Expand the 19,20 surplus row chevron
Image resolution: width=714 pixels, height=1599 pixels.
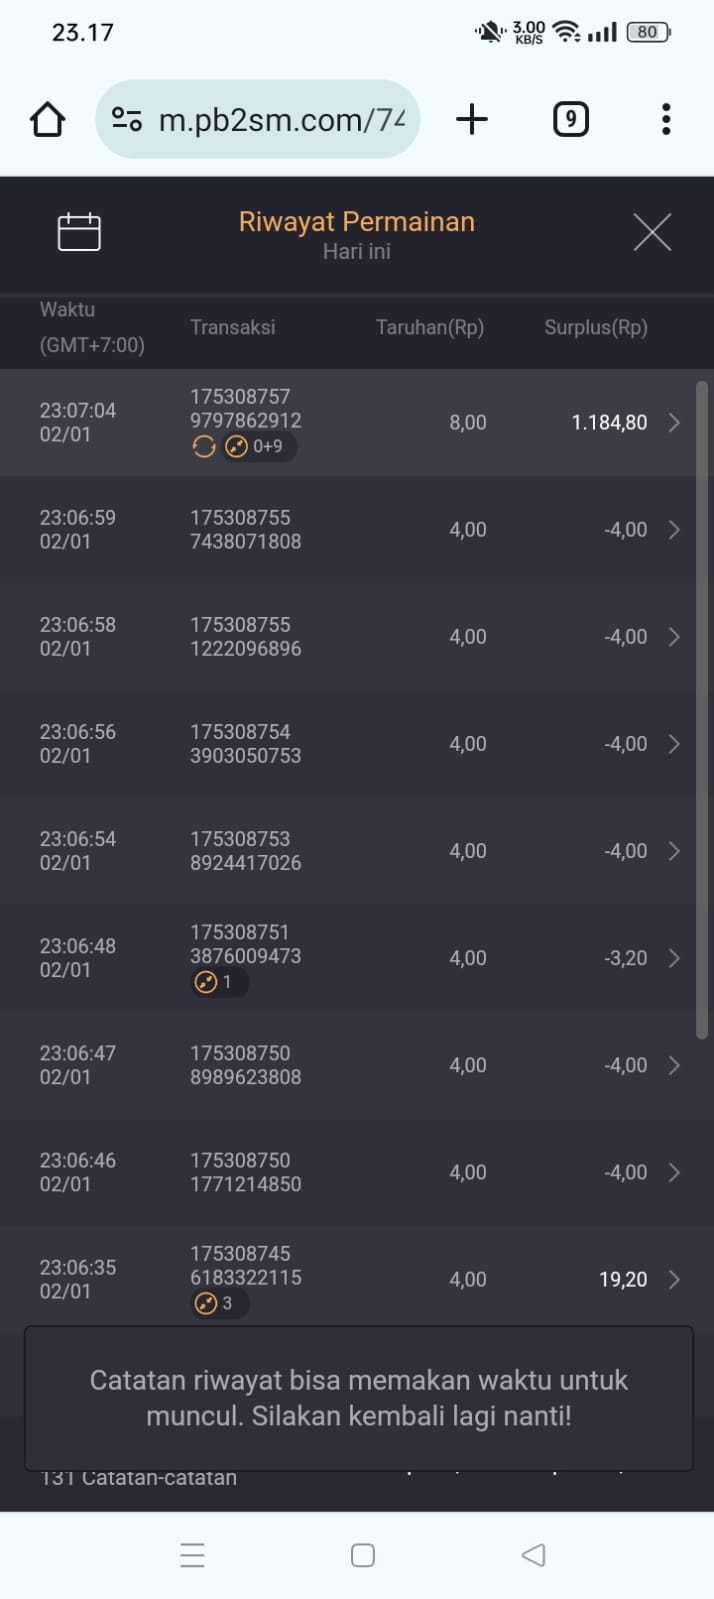pos(674,1279)
